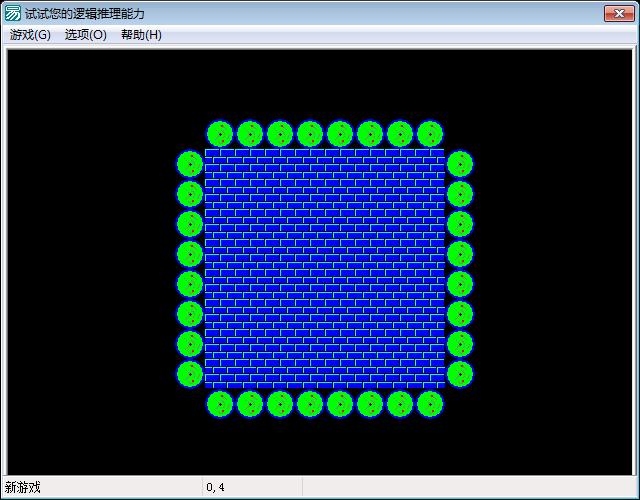Click seventh-from-top green ball in right column
Image resolution: width=640 pixels, height=500 pixels.
click(x=460, y=344)
